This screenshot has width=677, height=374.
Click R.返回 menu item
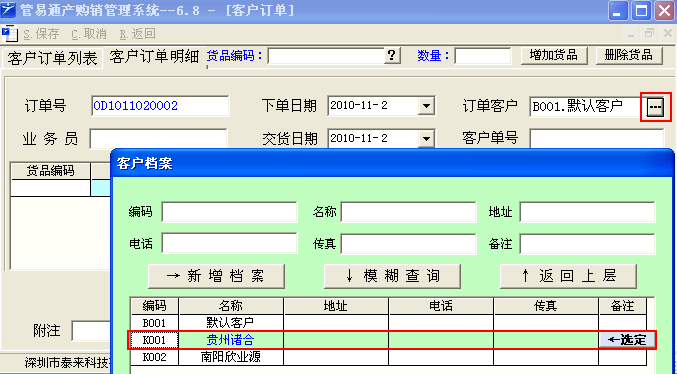click(137, 34)
